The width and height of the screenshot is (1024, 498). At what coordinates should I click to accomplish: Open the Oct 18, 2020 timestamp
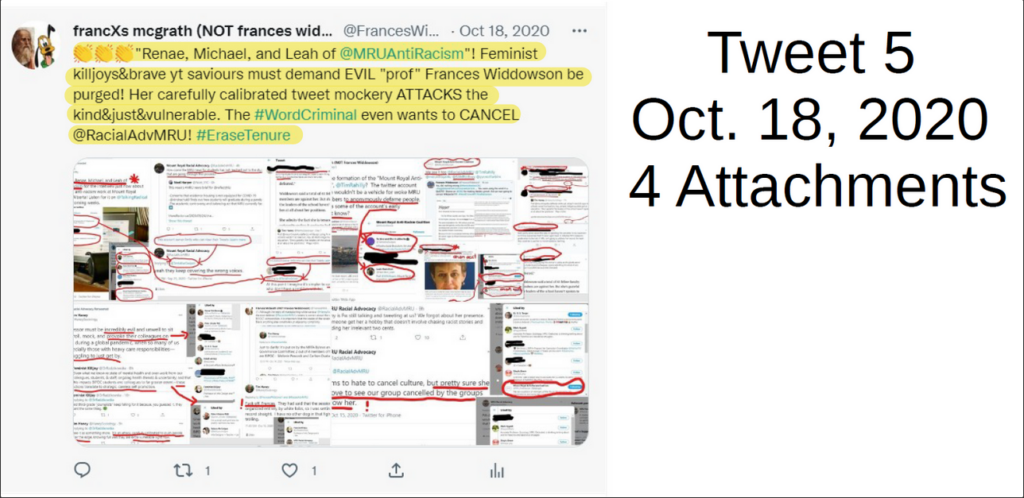point(504,31)
